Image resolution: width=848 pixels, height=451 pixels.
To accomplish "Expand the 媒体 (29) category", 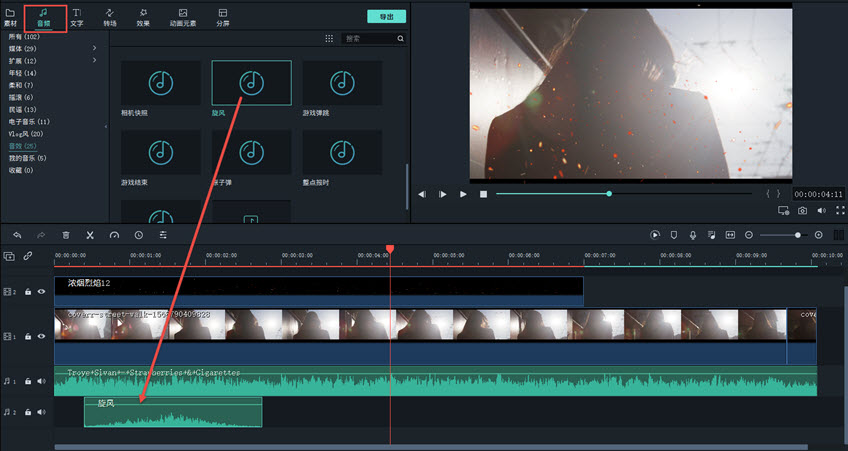I will pyautogui.click(x=95, y=49).
